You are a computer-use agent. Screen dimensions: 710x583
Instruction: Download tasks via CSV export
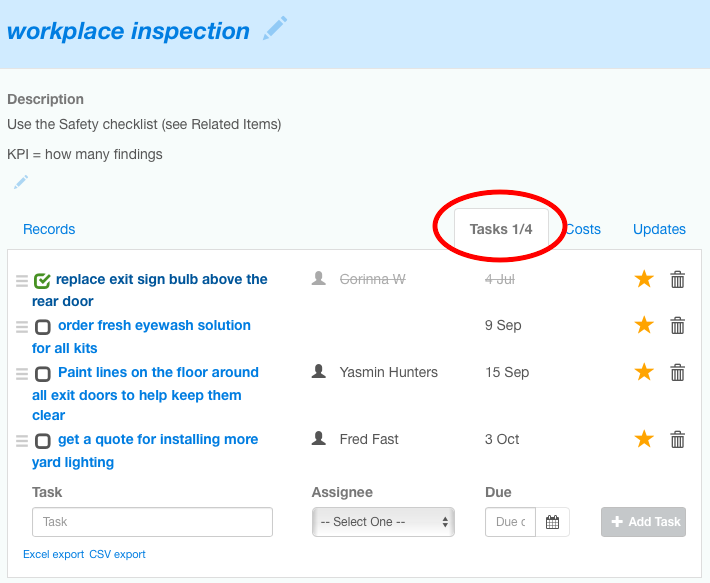point(117,554)
